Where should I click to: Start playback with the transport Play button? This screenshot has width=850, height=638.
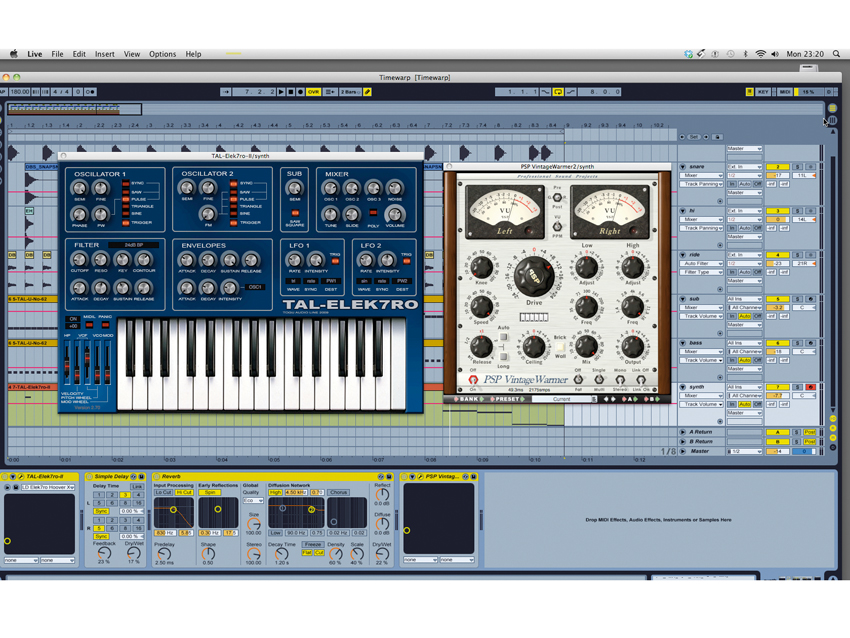pos(281,92)
